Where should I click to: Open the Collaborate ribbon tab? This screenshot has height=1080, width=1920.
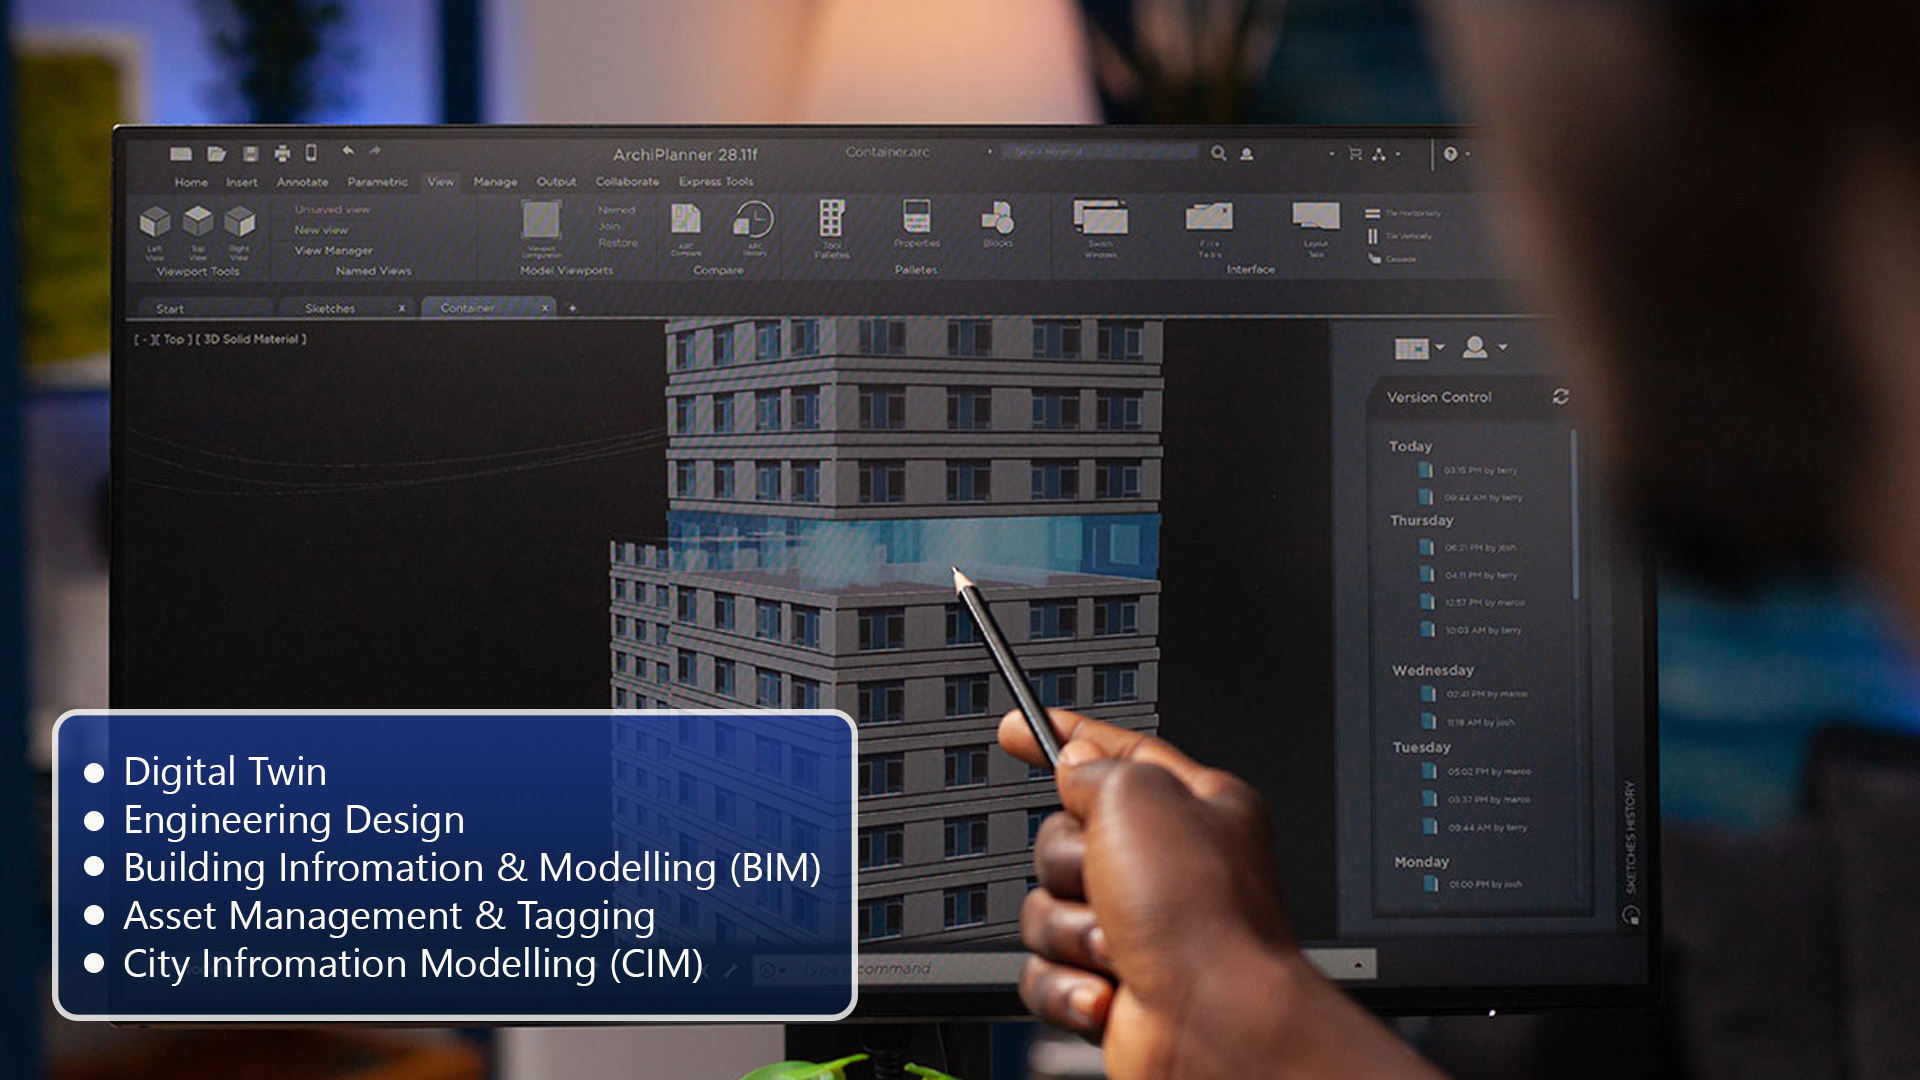pos(627,182)
